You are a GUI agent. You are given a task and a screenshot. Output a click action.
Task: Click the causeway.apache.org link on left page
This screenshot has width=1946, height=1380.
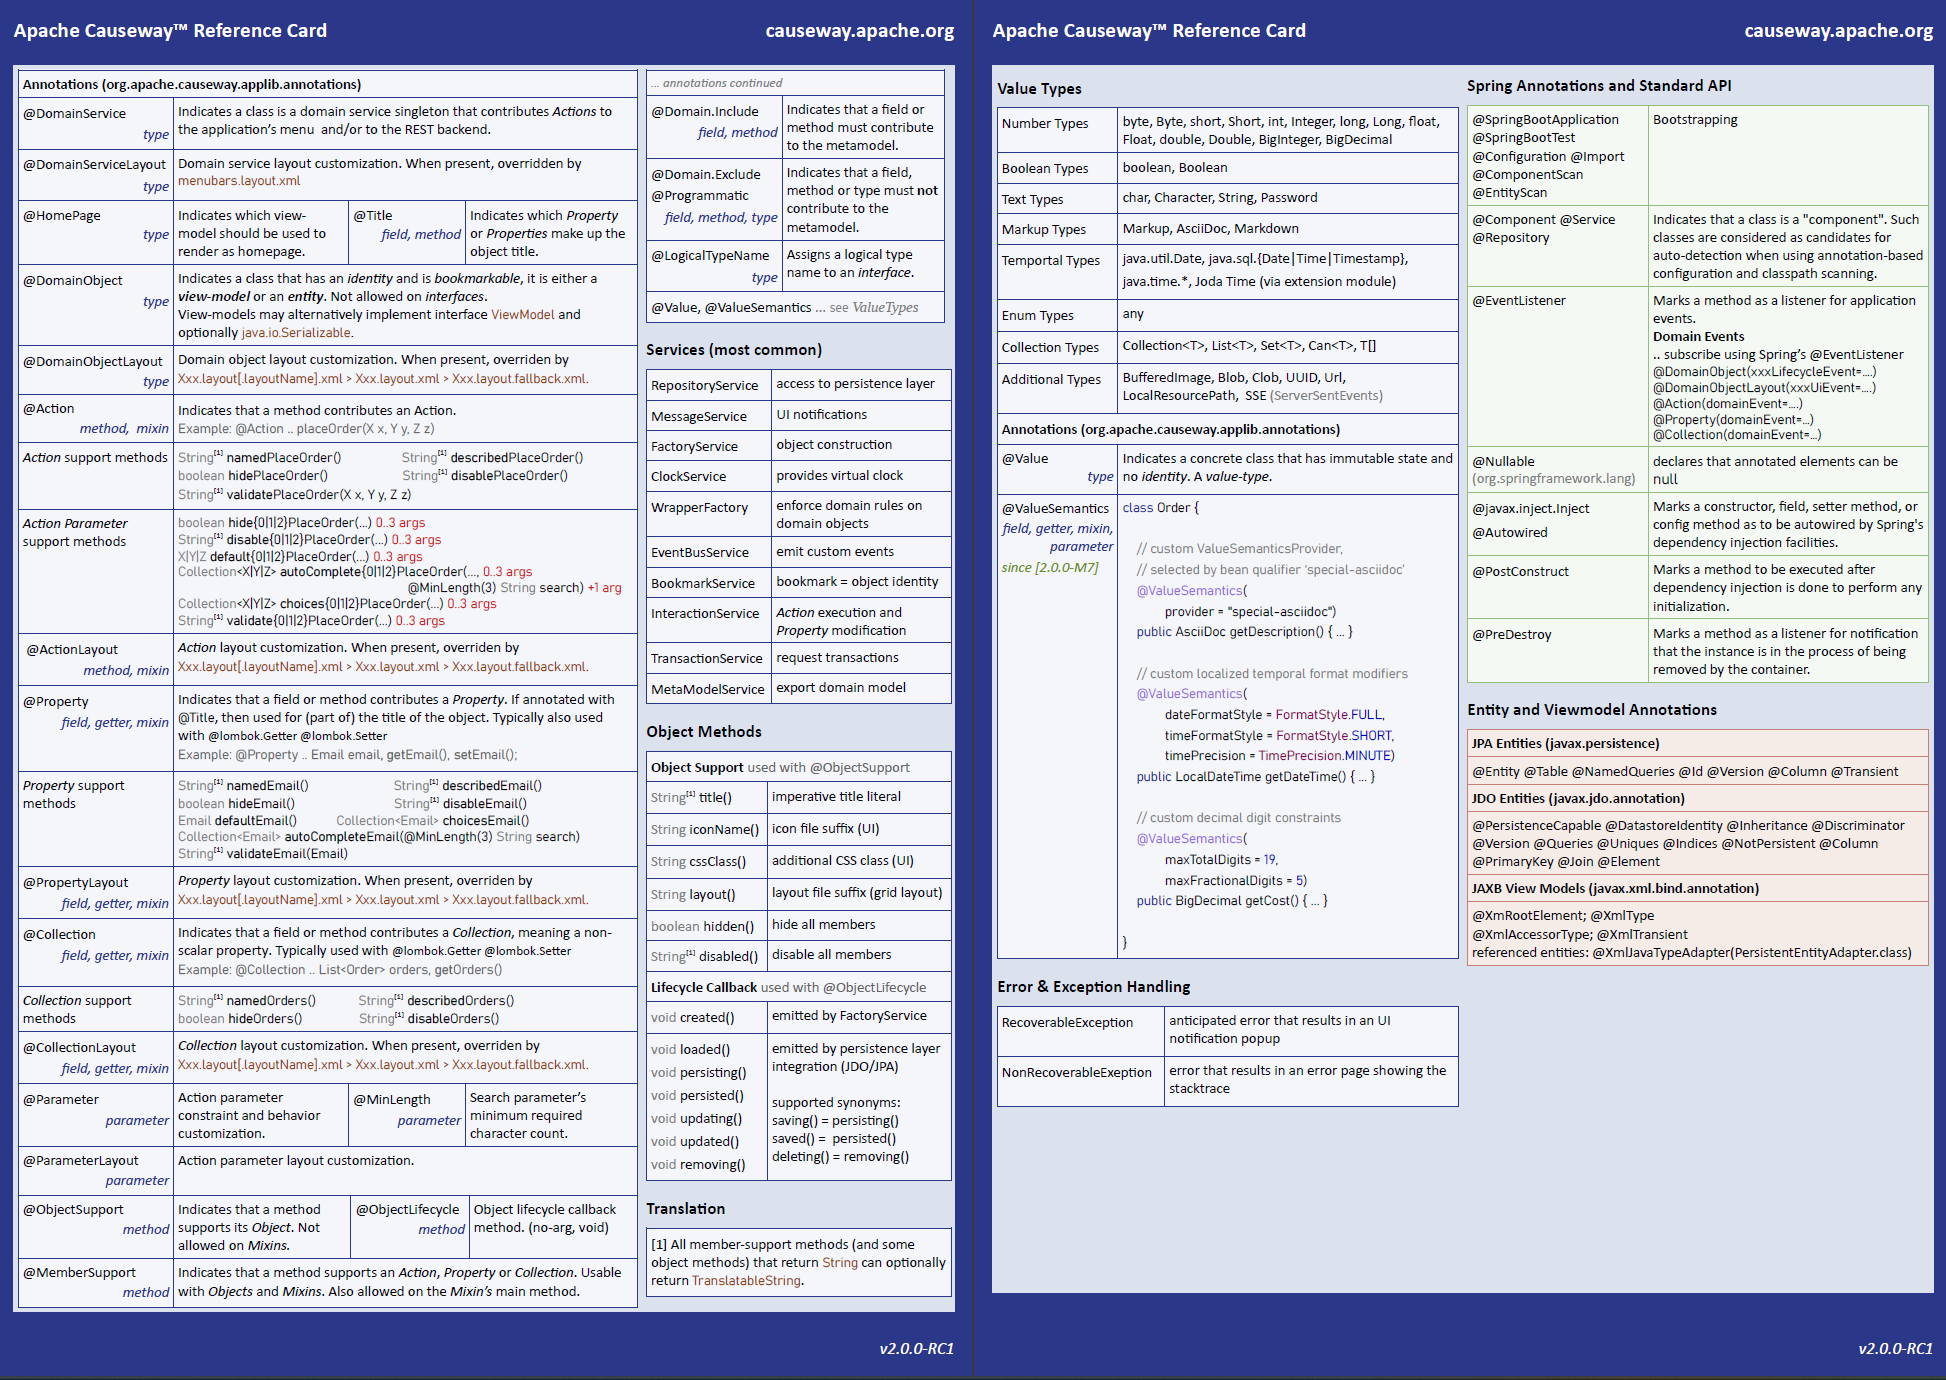coord(859,31)
